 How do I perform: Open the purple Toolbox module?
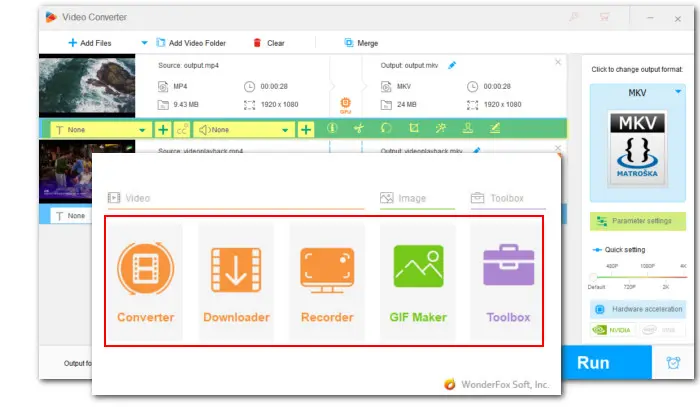[508, 282]
